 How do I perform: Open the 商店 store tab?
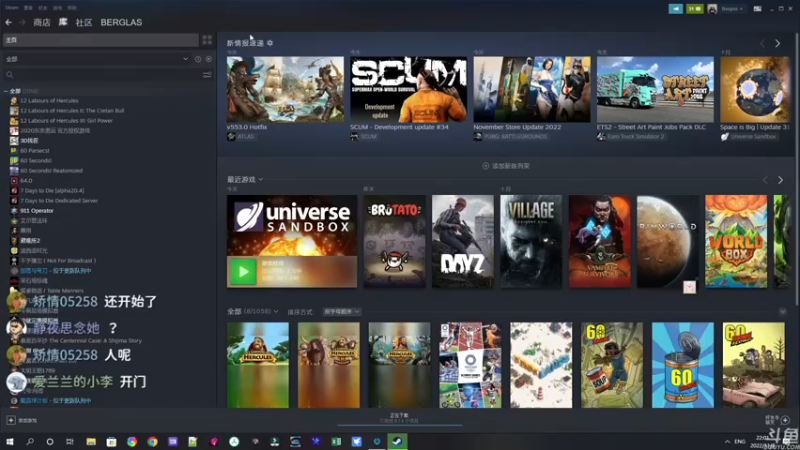(x=42, y=22)
